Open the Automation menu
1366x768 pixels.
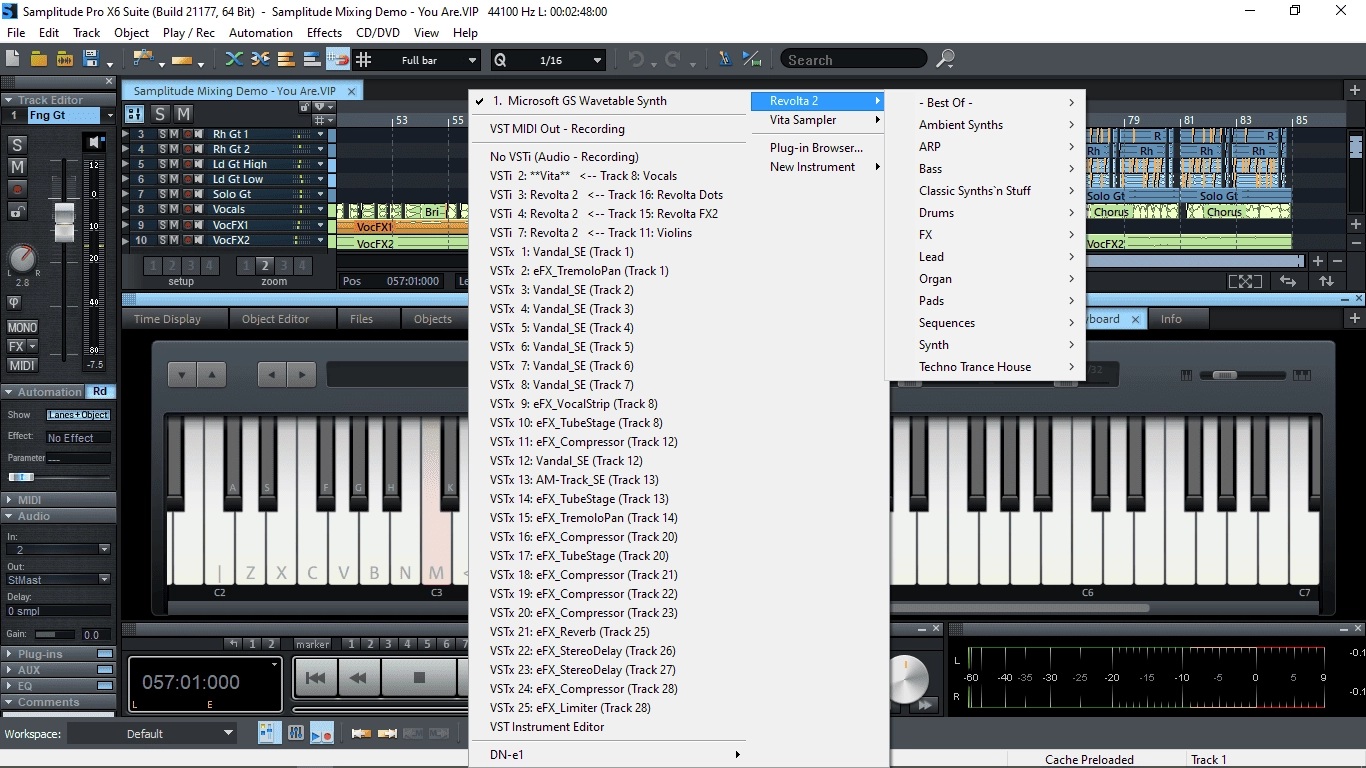261,32
